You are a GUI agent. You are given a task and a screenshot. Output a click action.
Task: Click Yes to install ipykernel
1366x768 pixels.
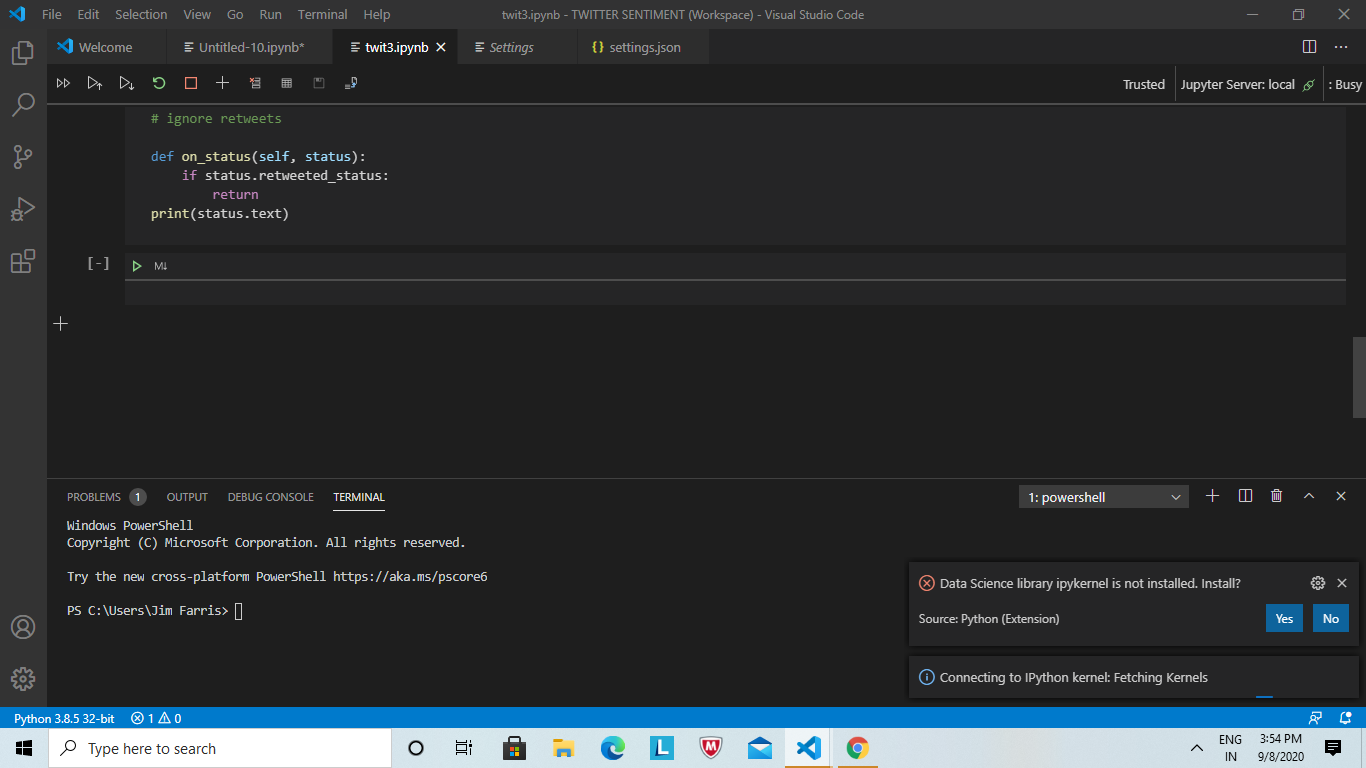pyautogui.click(x=1284, y=618)
